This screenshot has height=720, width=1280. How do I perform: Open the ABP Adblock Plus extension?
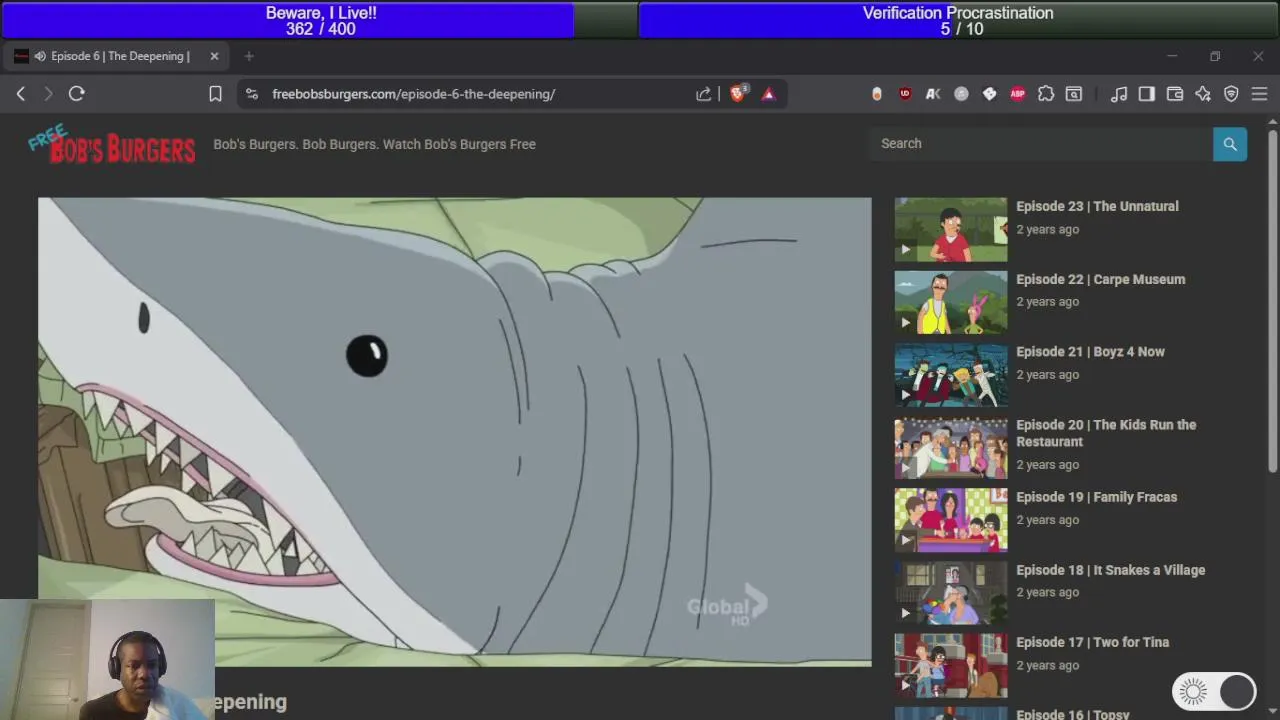(1018, 94)
